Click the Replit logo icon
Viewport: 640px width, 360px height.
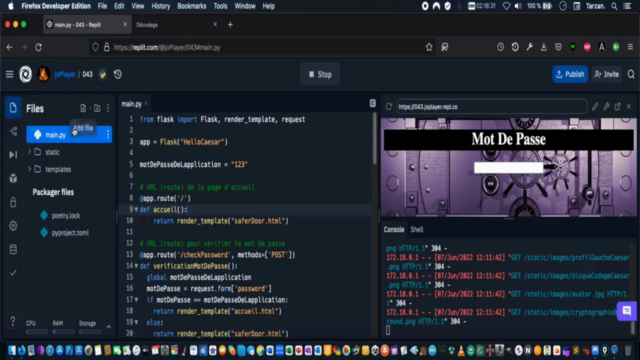tap(25, 74)
